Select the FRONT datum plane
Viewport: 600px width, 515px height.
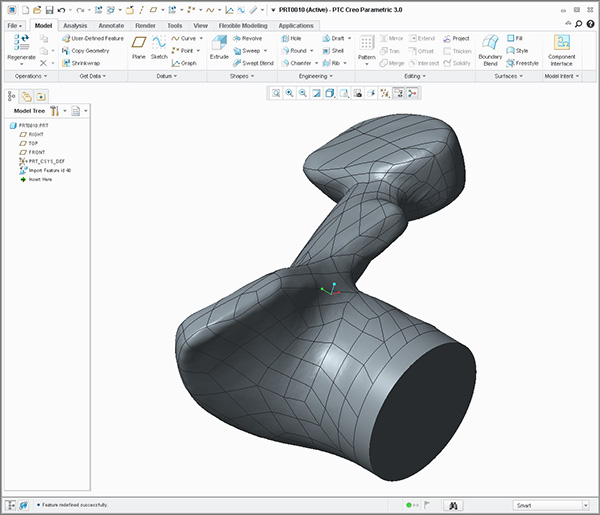(x=32, y=152)
